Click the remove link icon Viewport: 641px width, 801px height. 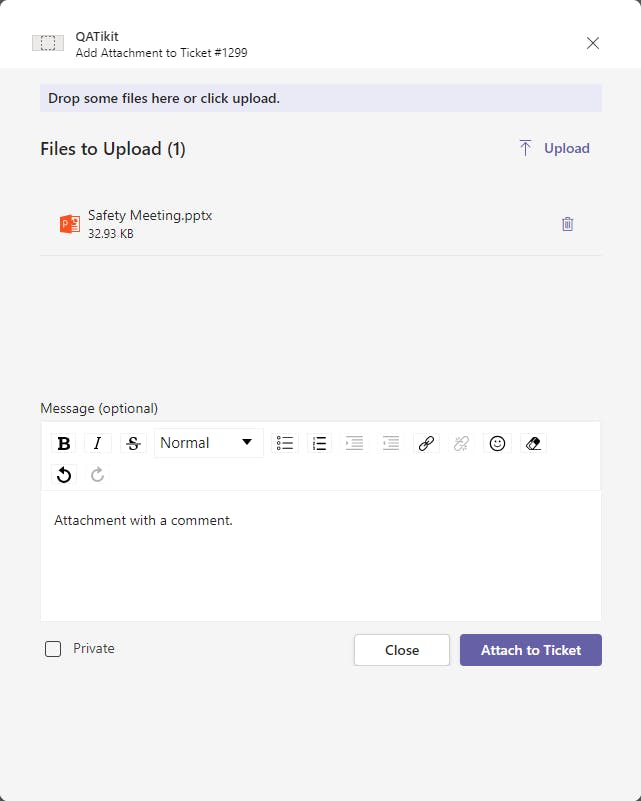coord(461,443)
